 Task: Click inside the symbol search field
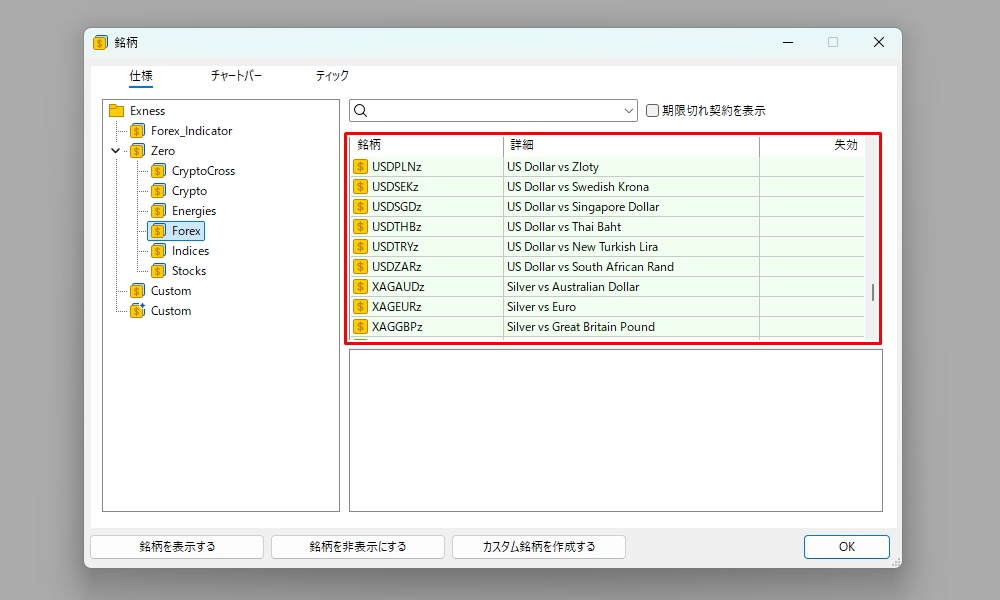coord(495,111)
